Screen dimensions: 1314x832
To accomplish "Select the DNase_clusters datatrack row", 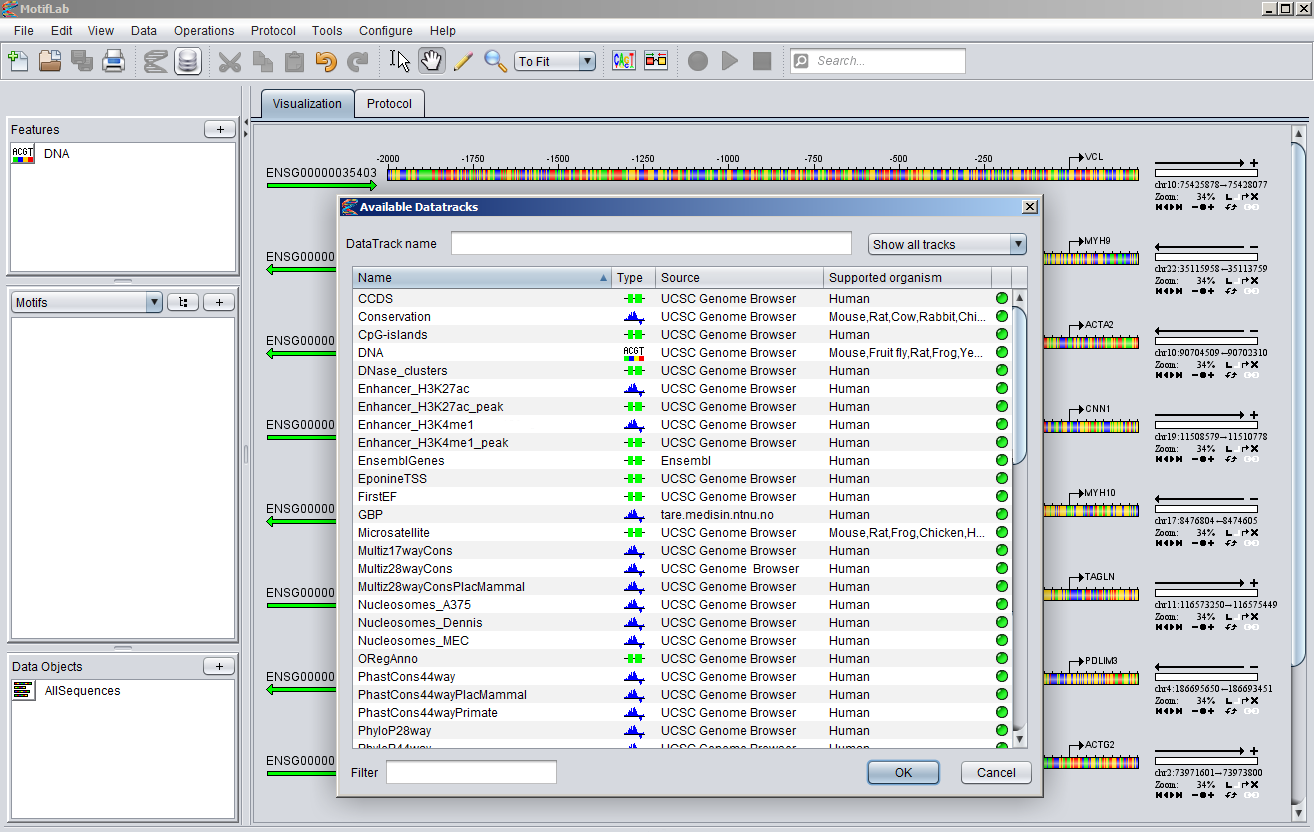I will click(x=682, y=370).
